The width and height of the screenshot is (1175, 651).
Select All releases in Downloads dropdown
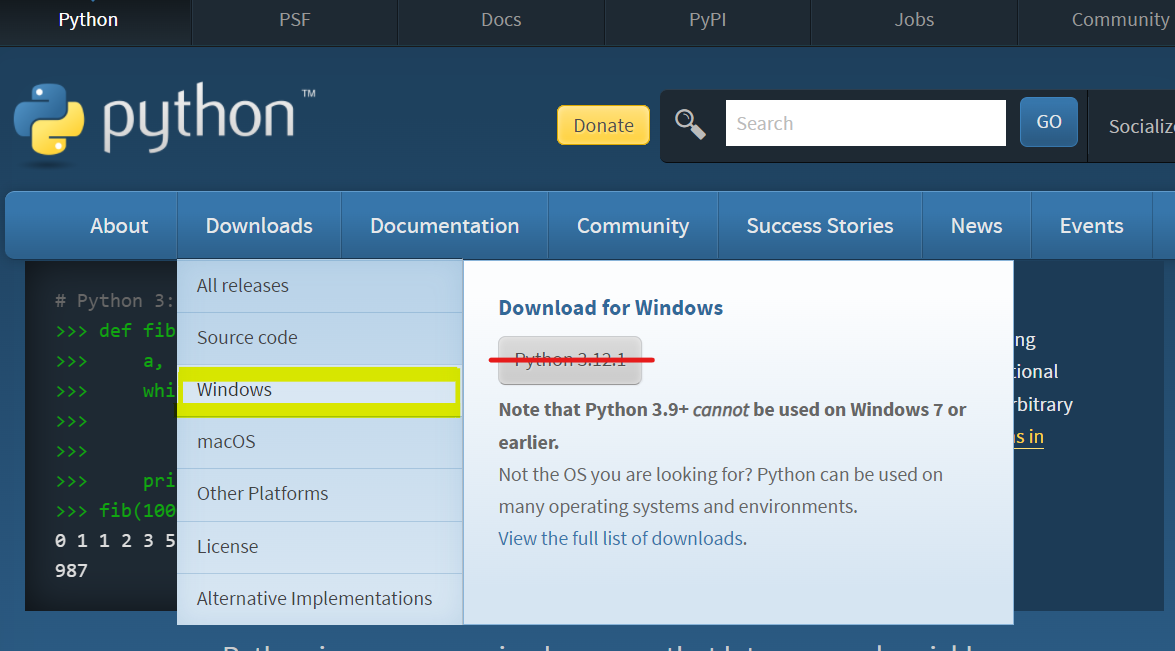320,286
